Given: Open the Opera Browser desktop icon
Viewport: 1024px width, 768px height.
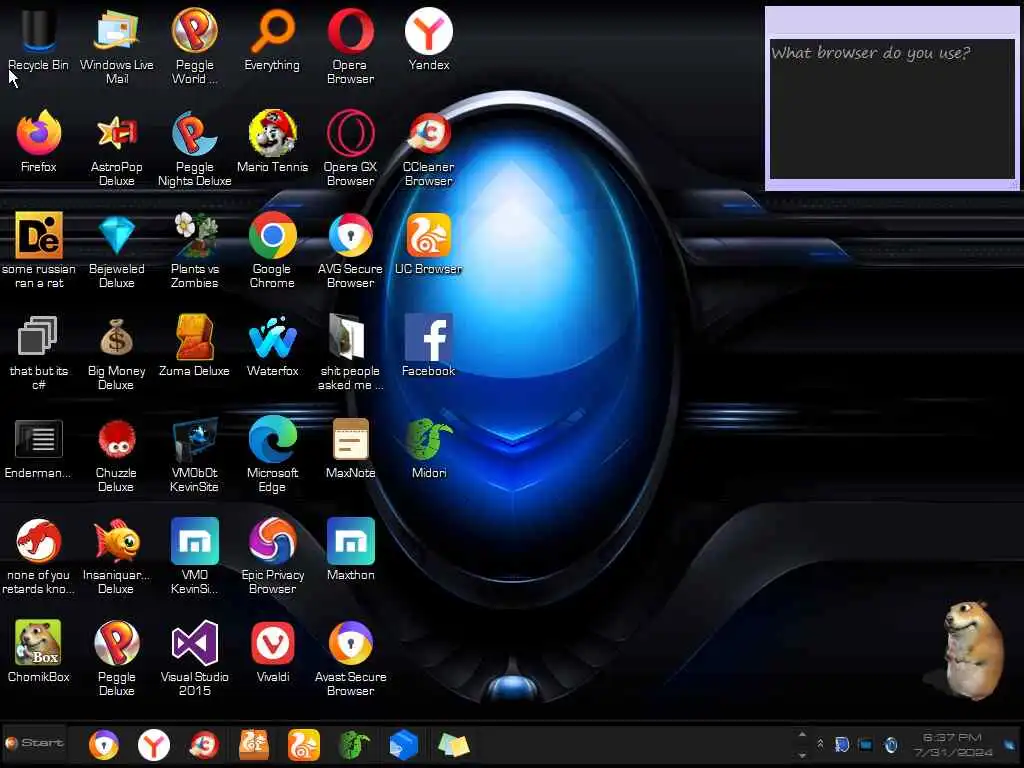Looking at the screenshot, I should [x=351, y=46].
